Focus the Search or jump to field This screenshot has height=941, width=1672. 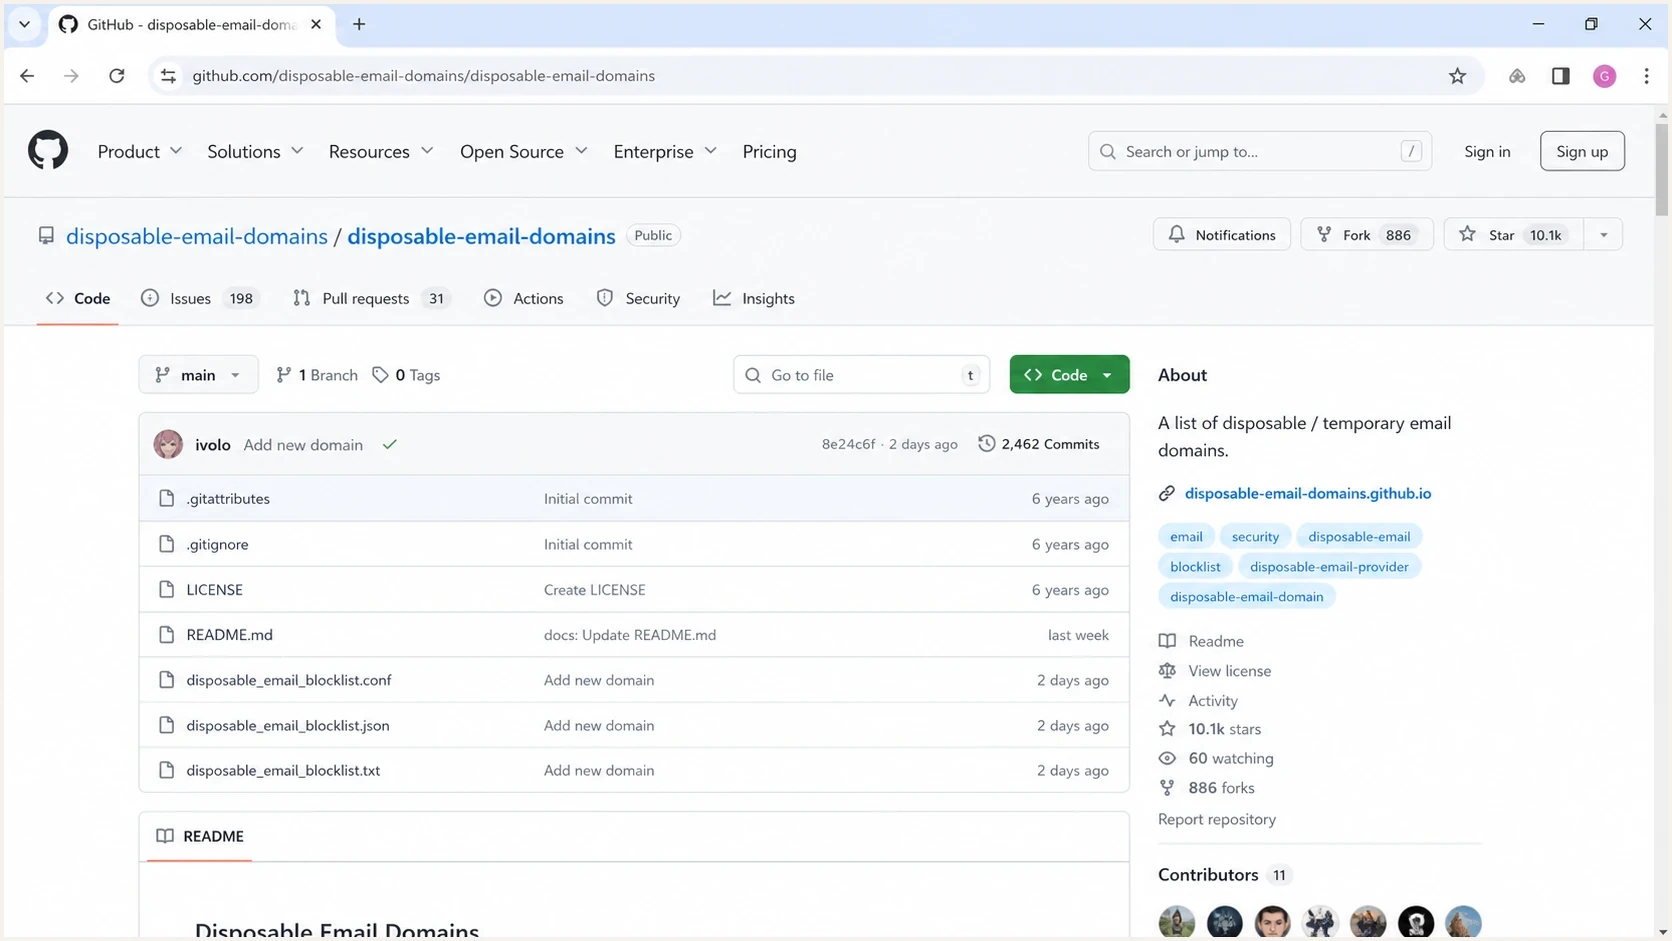click(1259, 151)
